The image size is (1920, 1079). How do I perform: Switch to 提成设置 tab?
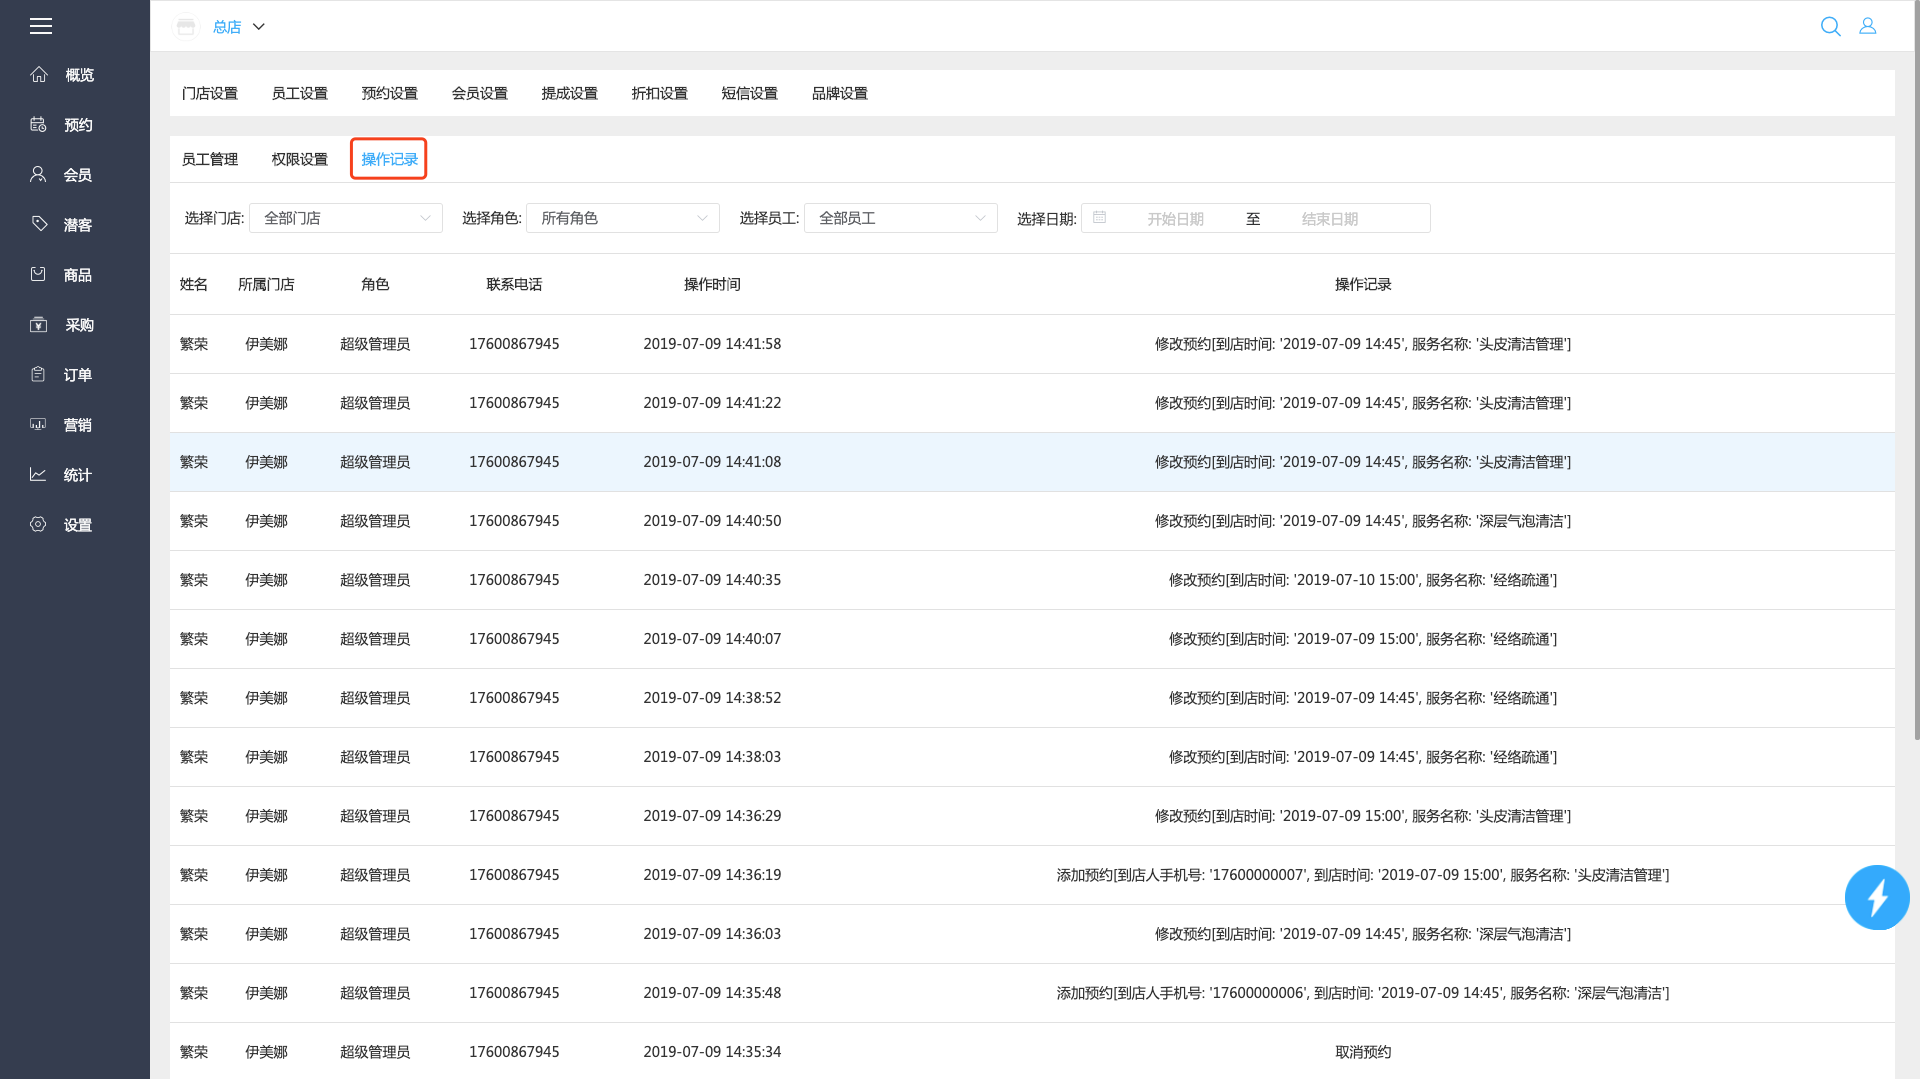click(570, 93)
